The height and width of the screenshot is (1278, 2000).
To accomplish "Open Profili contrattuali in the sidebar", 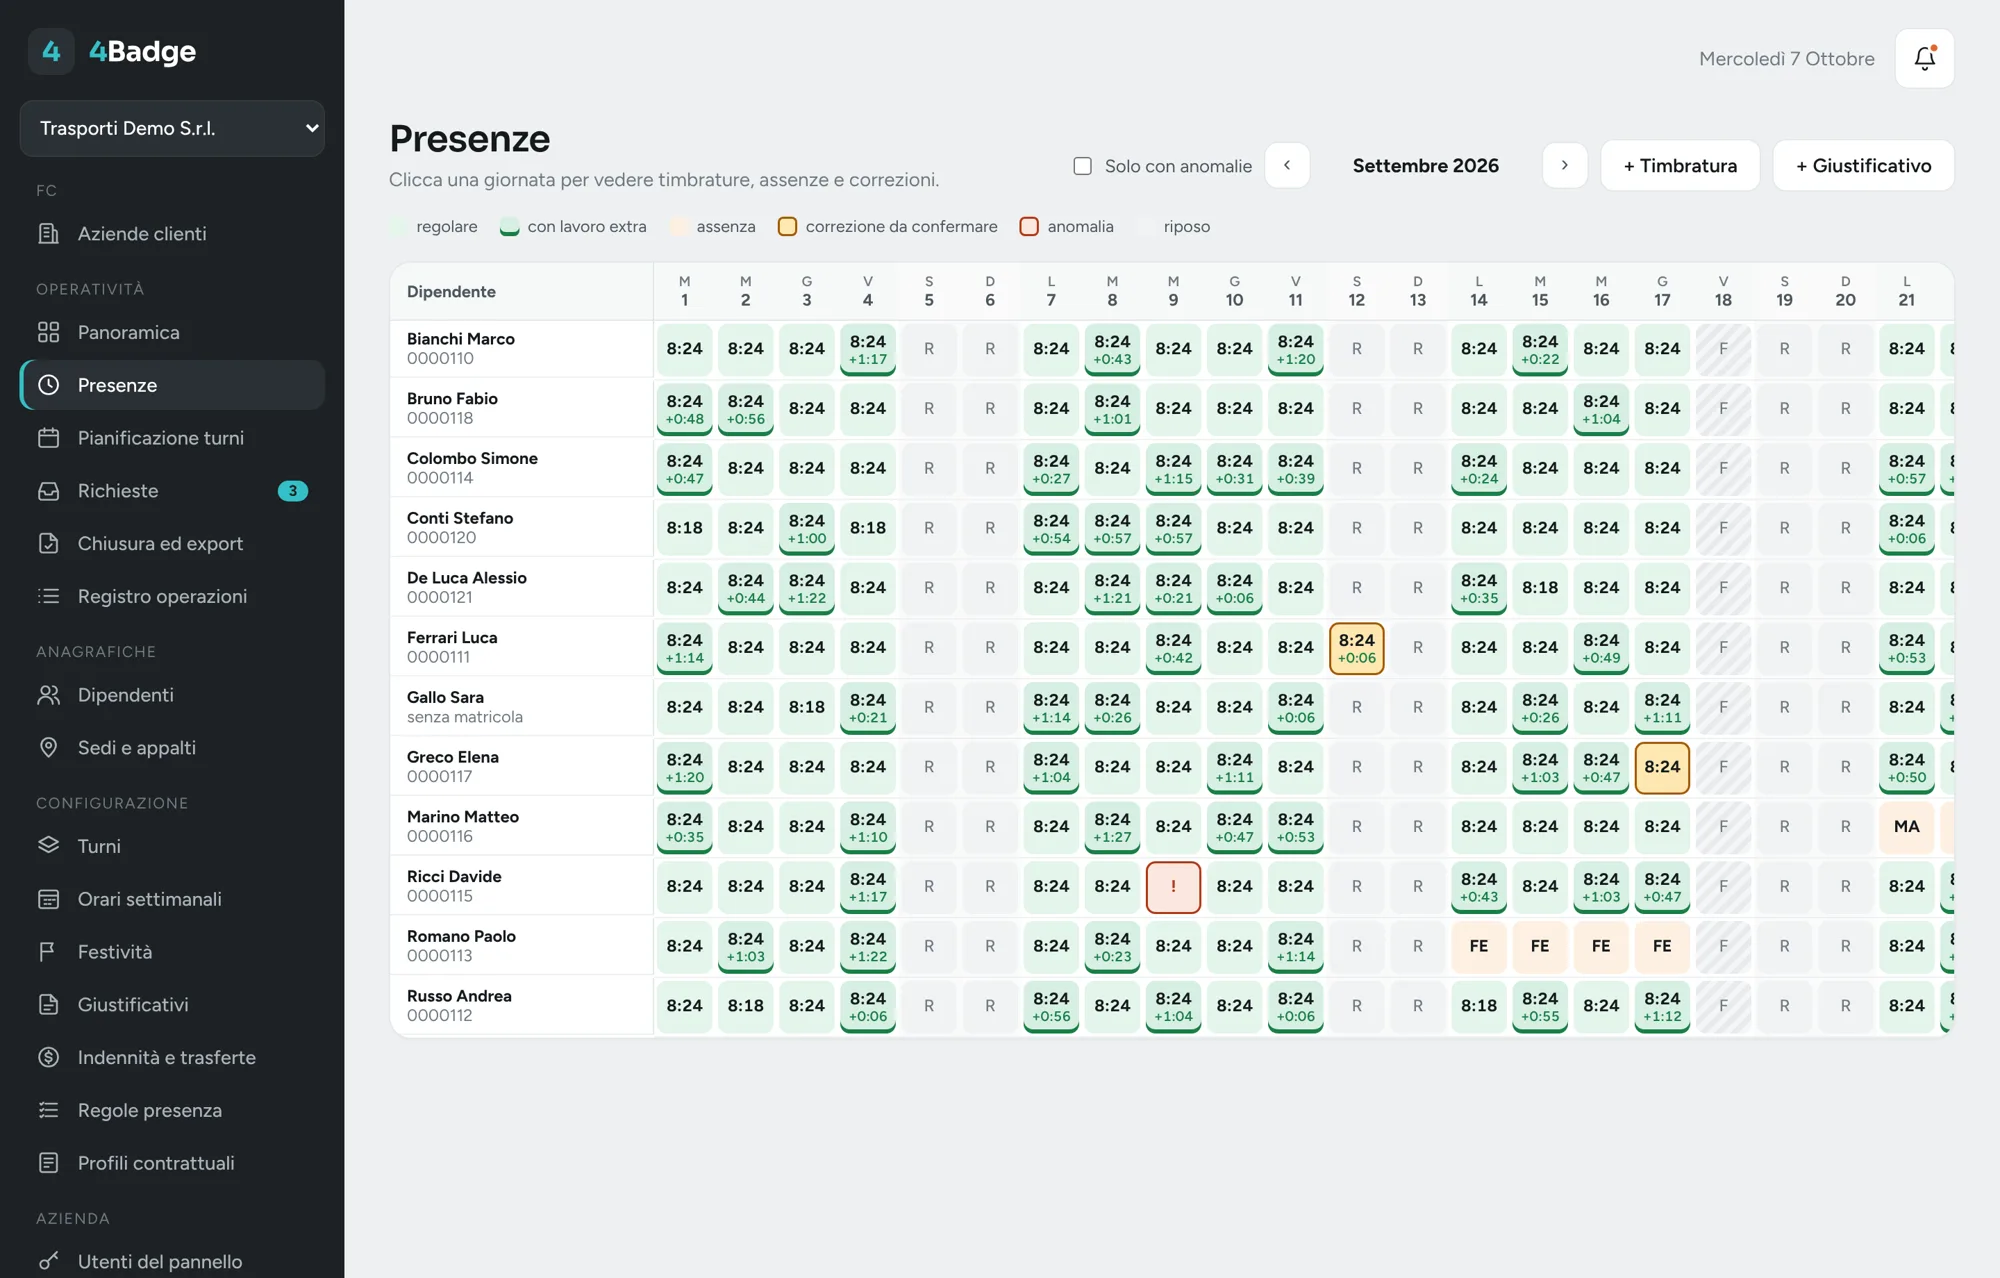I will pyautogui.click(x=172, y=1163).
